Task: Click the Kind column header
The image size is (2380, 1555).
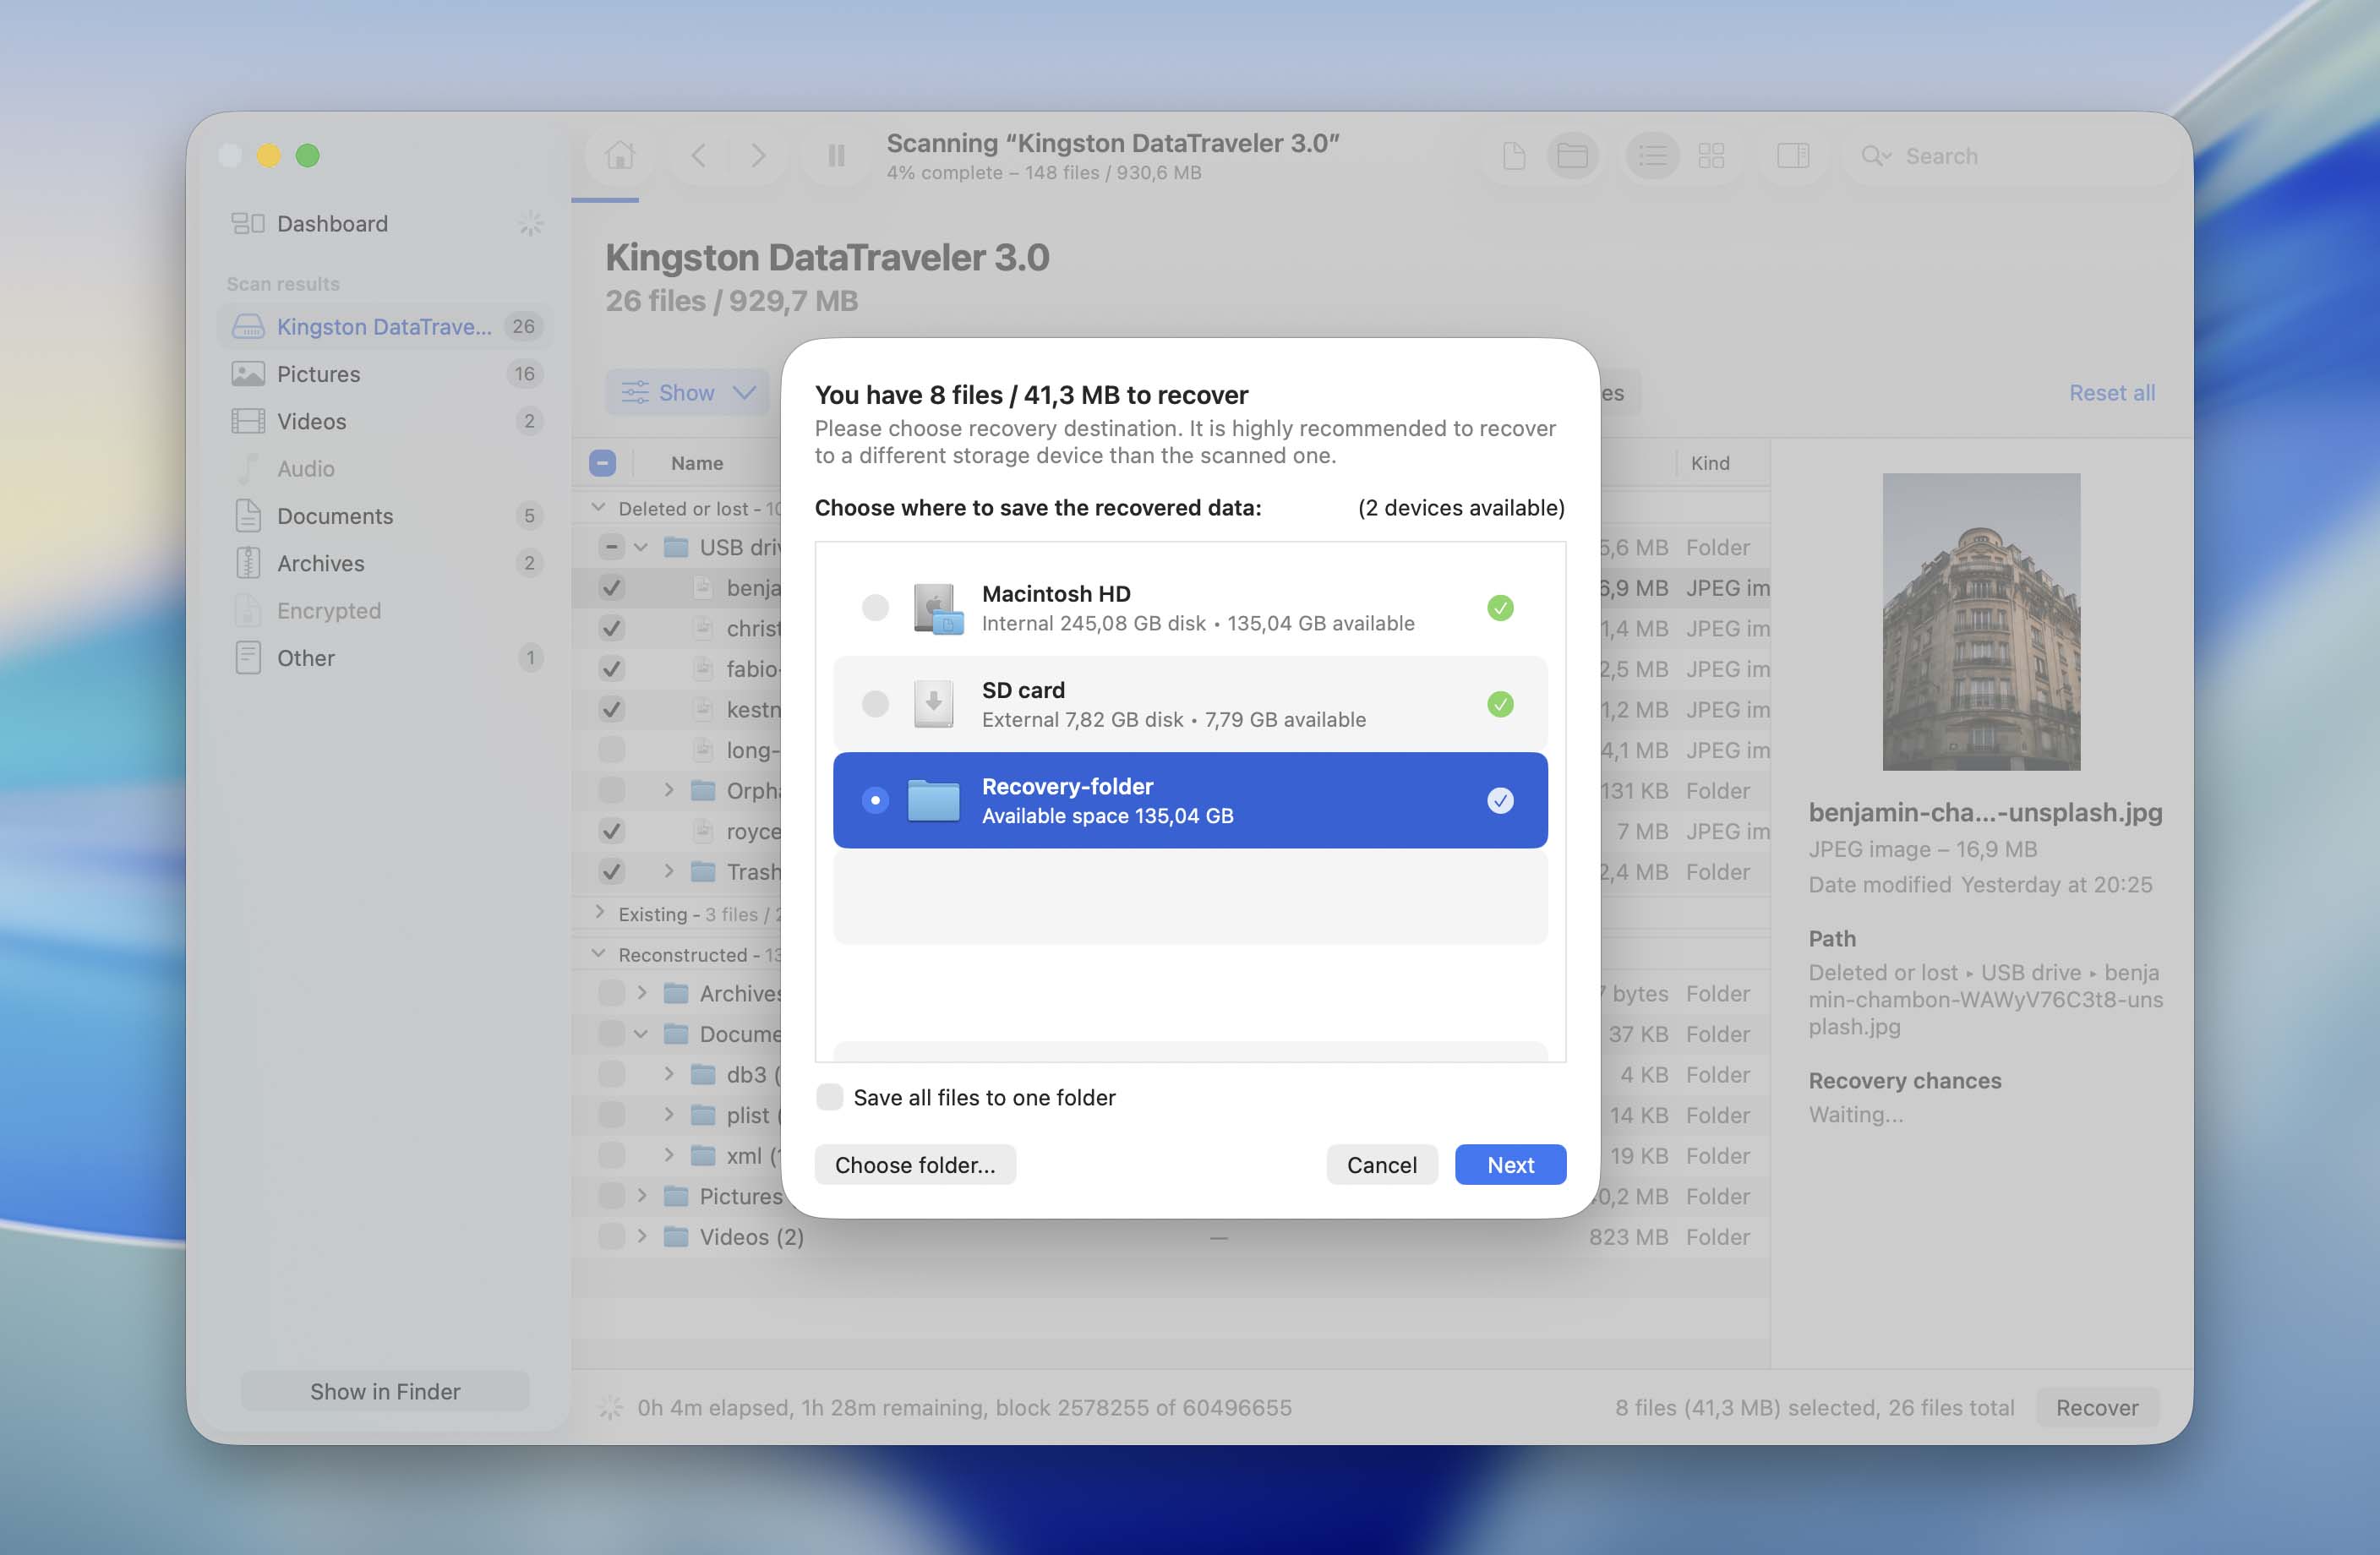Action: 1710,463
